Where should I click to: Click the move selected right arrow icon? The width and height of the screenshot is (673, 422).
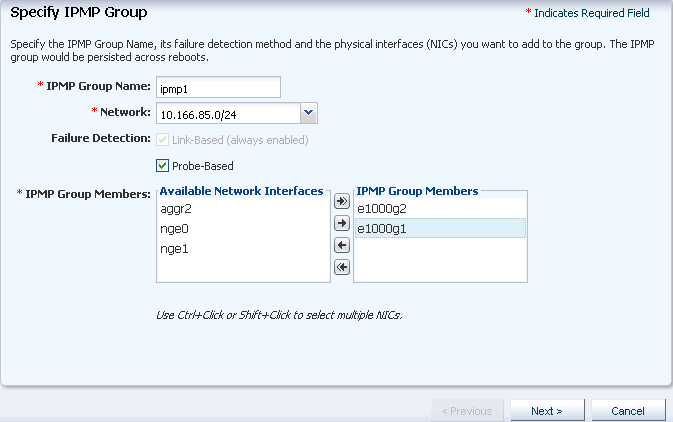coord(342,223)
